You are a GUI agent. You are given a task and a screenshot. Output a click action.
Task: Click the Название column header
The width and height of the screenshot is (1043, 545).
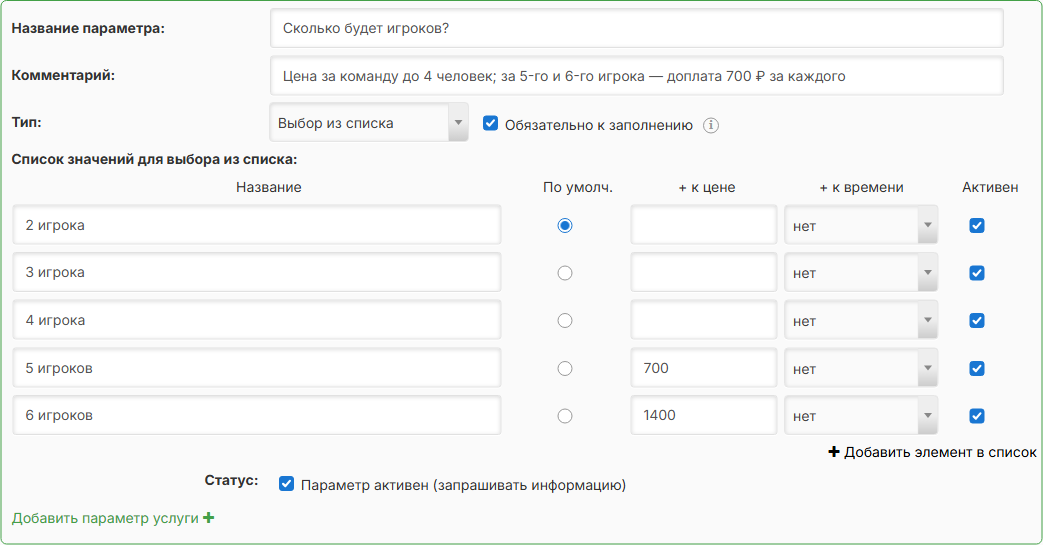(269, 188)
